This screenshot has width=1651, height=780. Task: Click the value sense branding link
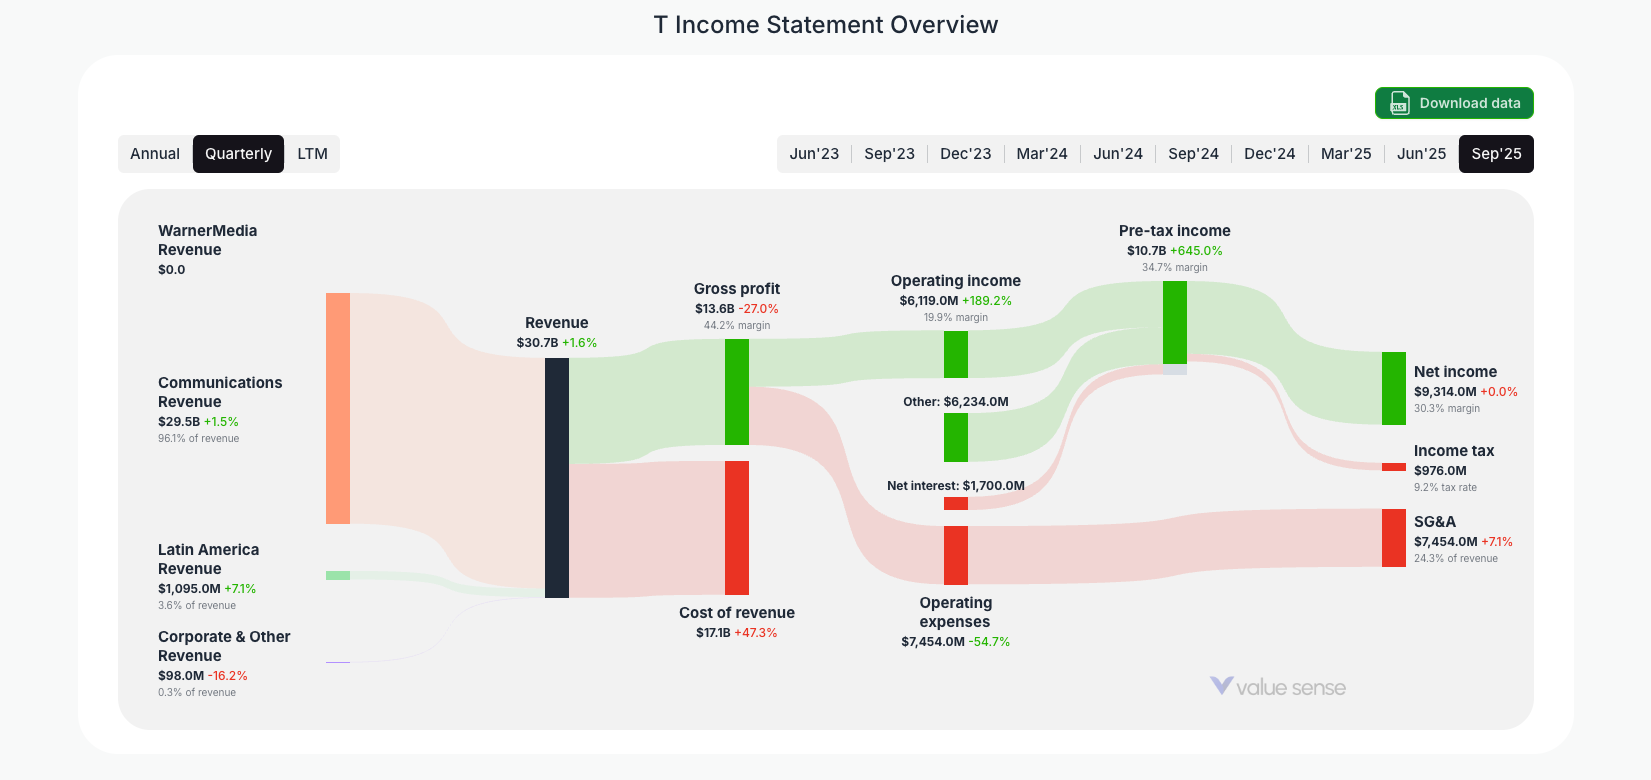point(1280,687)
